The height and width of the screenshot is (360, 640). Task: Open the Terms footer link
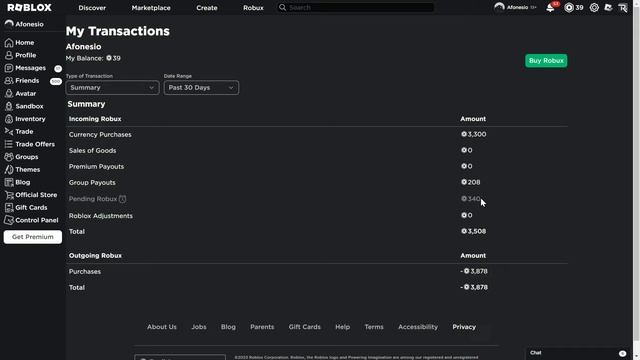click(x=374, y=327)
